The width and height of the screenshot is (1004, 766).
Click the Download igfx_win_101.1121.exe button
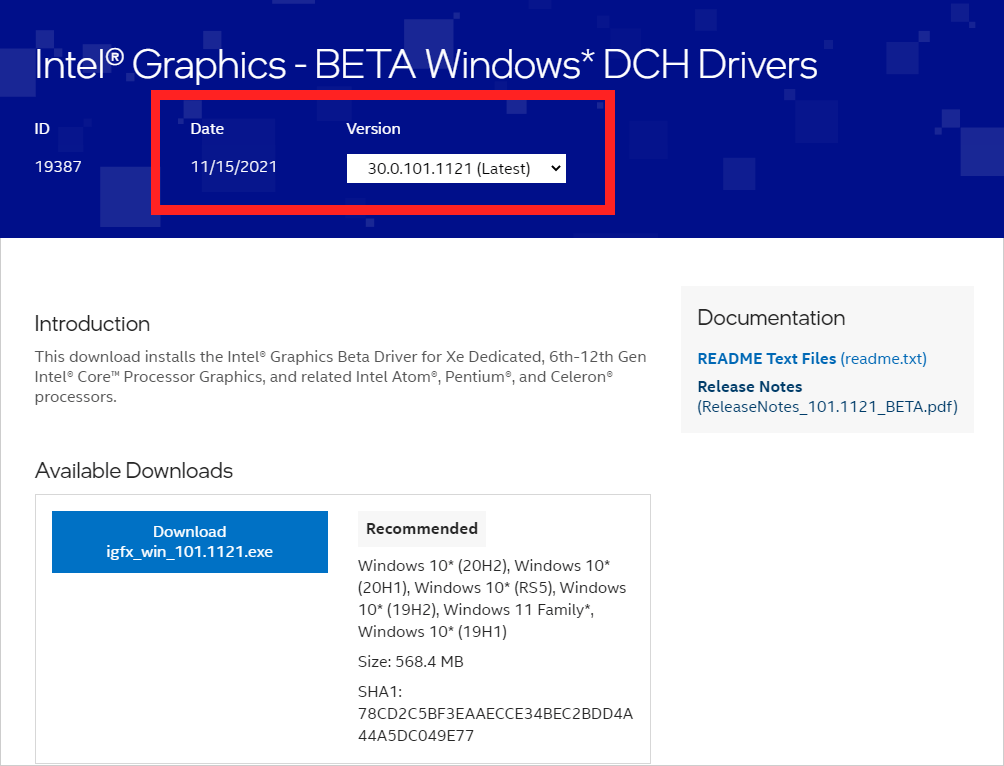point(190,542)
